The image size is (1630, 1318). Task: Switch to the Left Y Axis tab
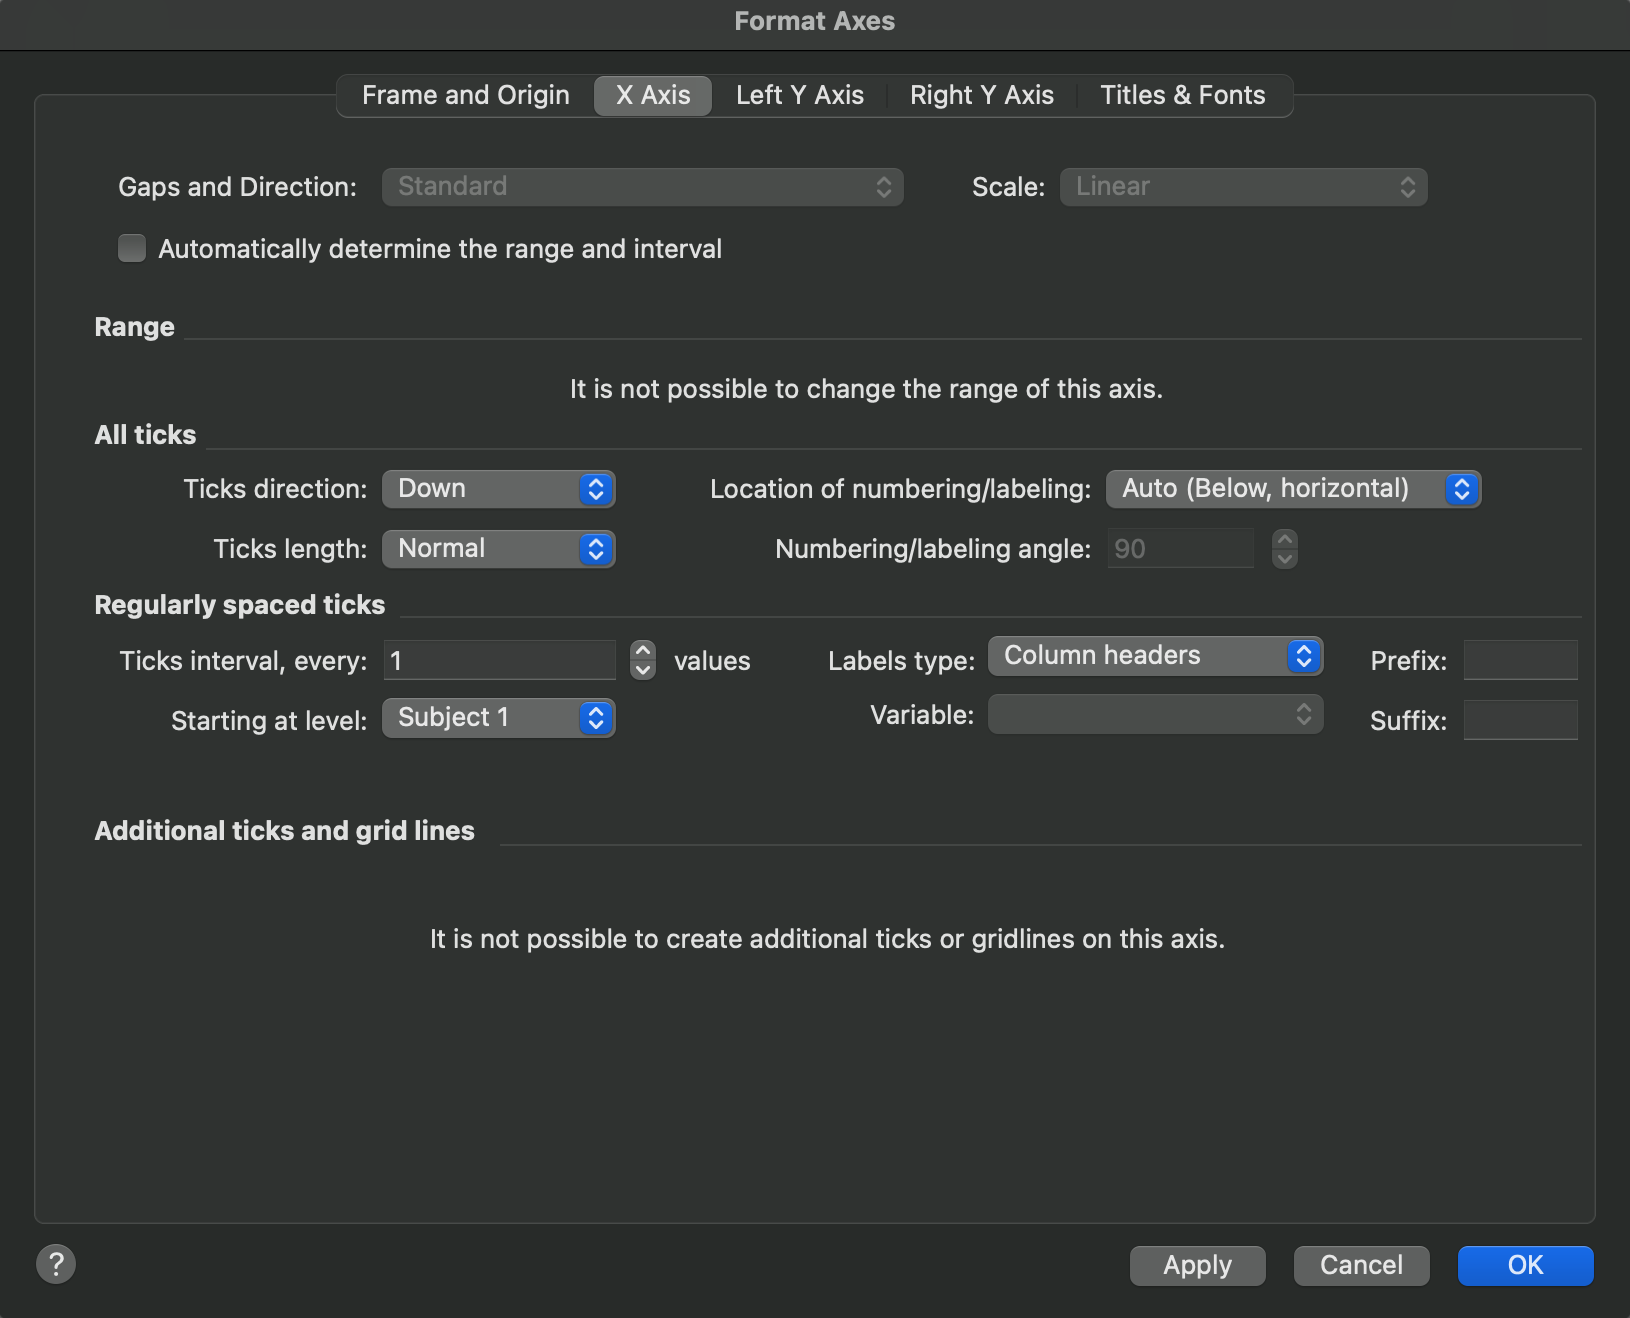799,96
